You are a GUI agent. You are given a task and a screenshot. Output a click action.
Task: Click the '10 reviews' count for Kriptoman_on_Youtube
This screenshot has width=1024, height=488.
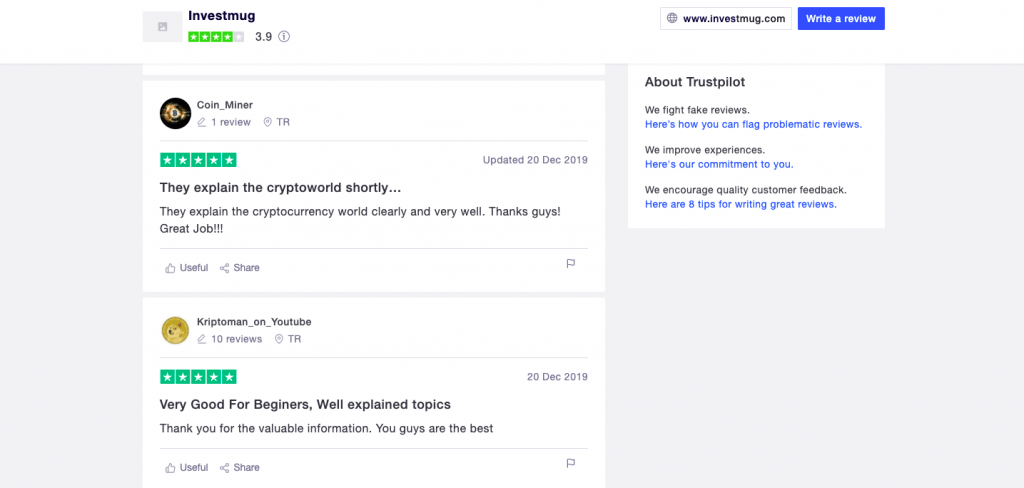coord(236,339)
